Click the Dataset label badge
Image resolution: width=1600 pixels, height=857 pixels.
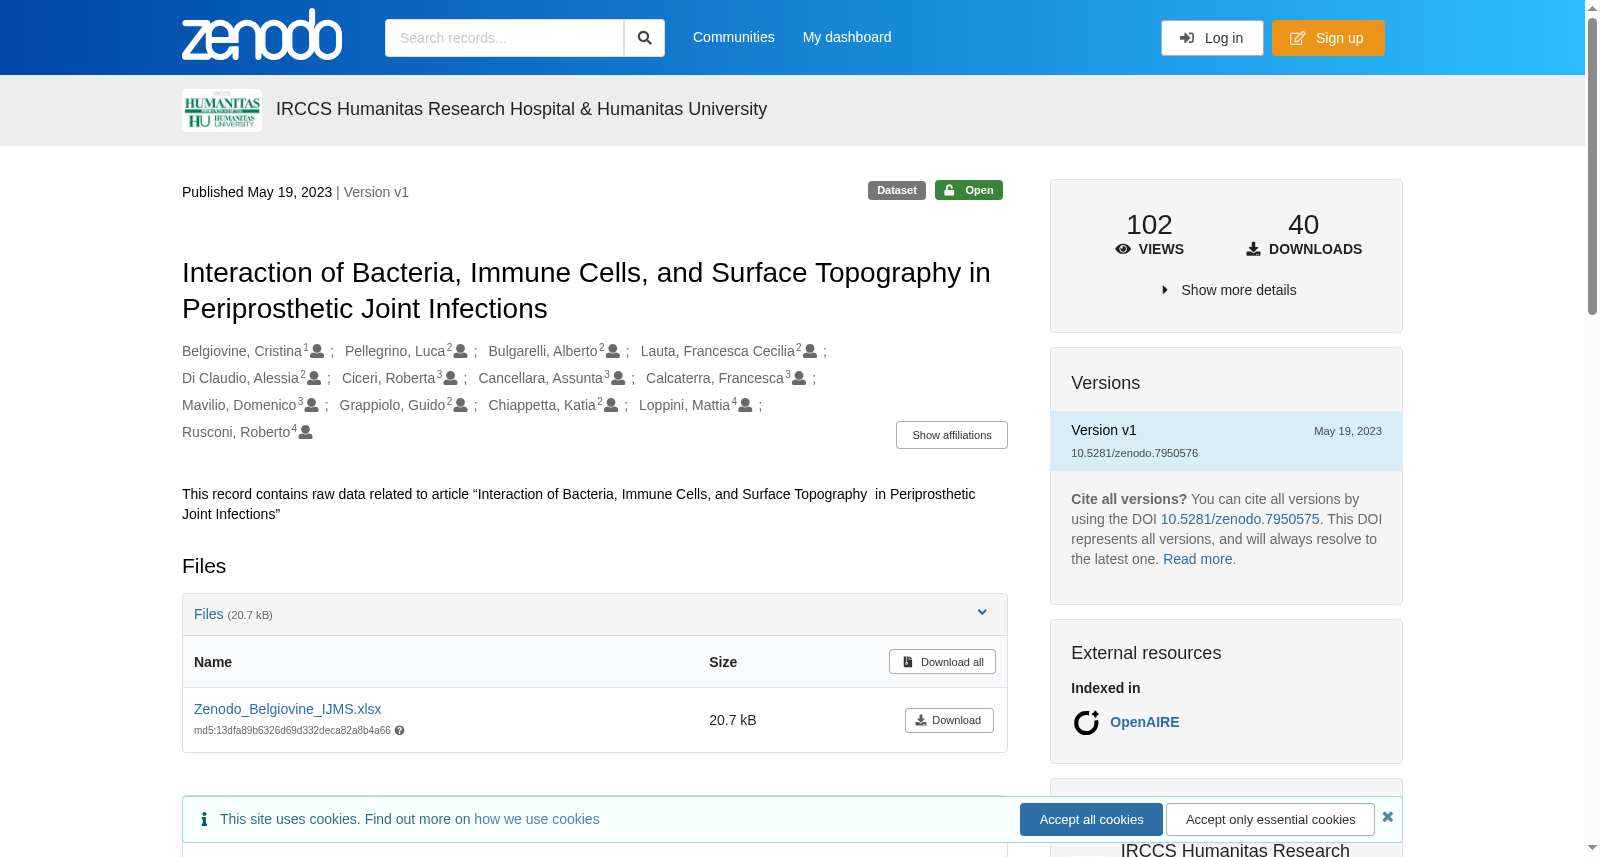click(x=897, y=190)
